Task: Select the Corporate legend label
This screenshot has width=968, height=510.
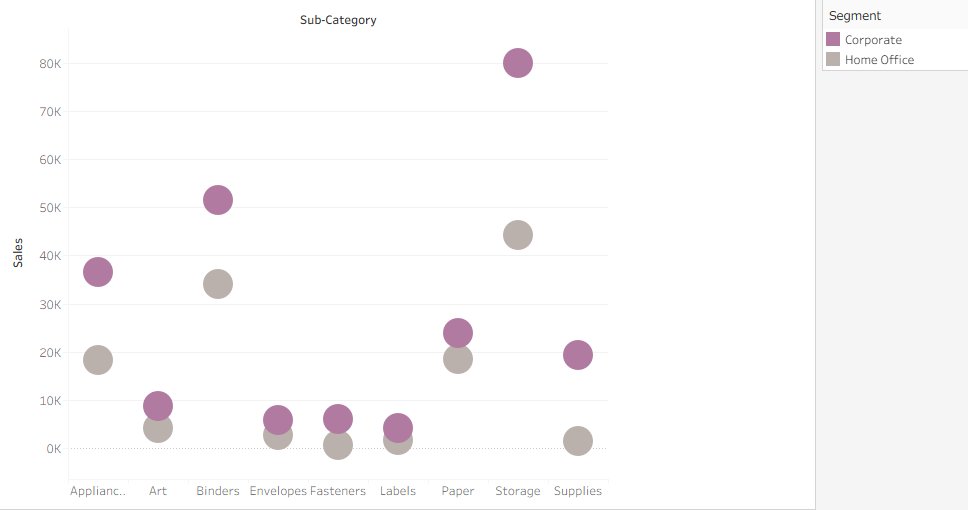Action: pos(873,40)
